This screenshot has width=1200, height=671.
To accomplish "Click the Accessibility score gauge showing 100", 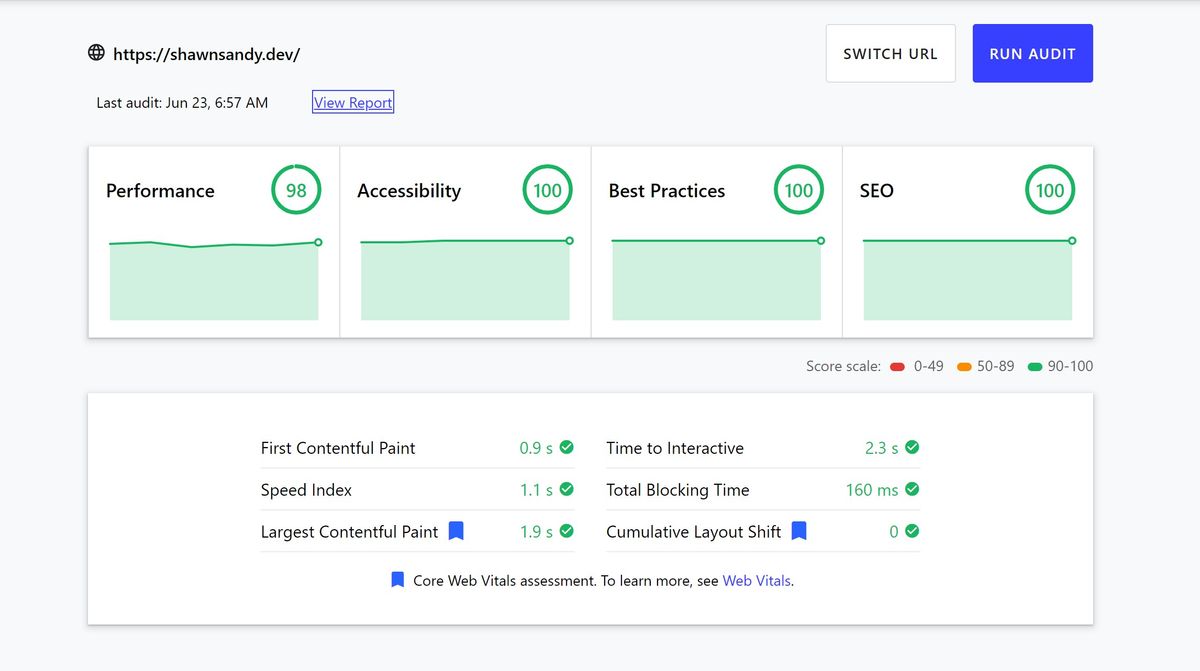I will (x=547, y=190).
